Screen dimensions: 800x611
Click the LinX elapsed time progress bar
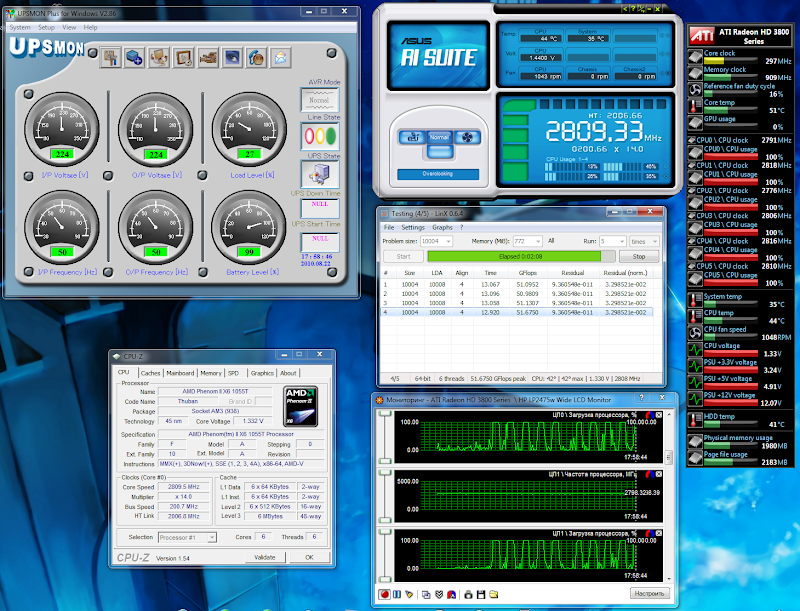(521, 257)
